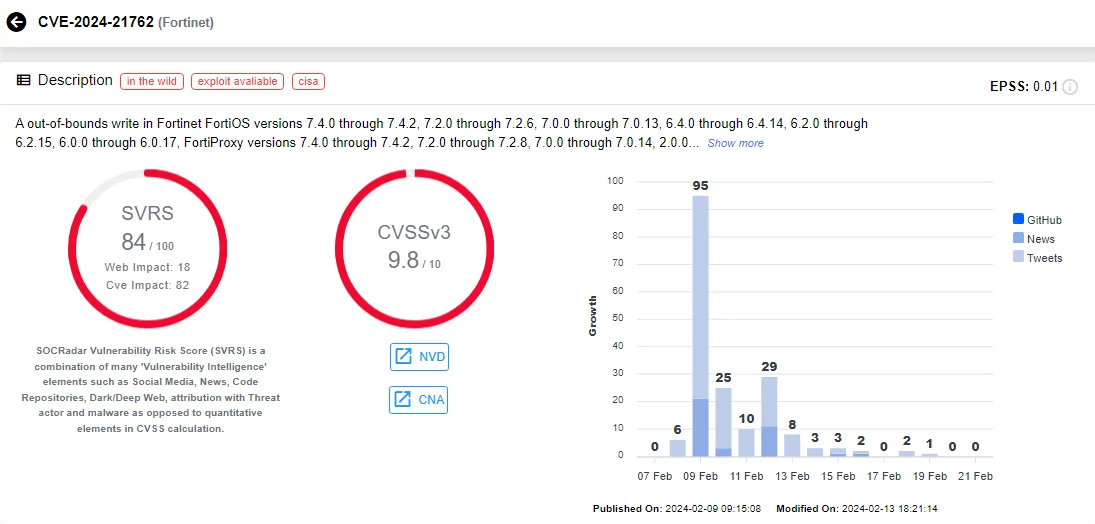Select the bar labeled 29
Image resolution: width=1095 pixels, height=524 pixels.
coord(770,416)
